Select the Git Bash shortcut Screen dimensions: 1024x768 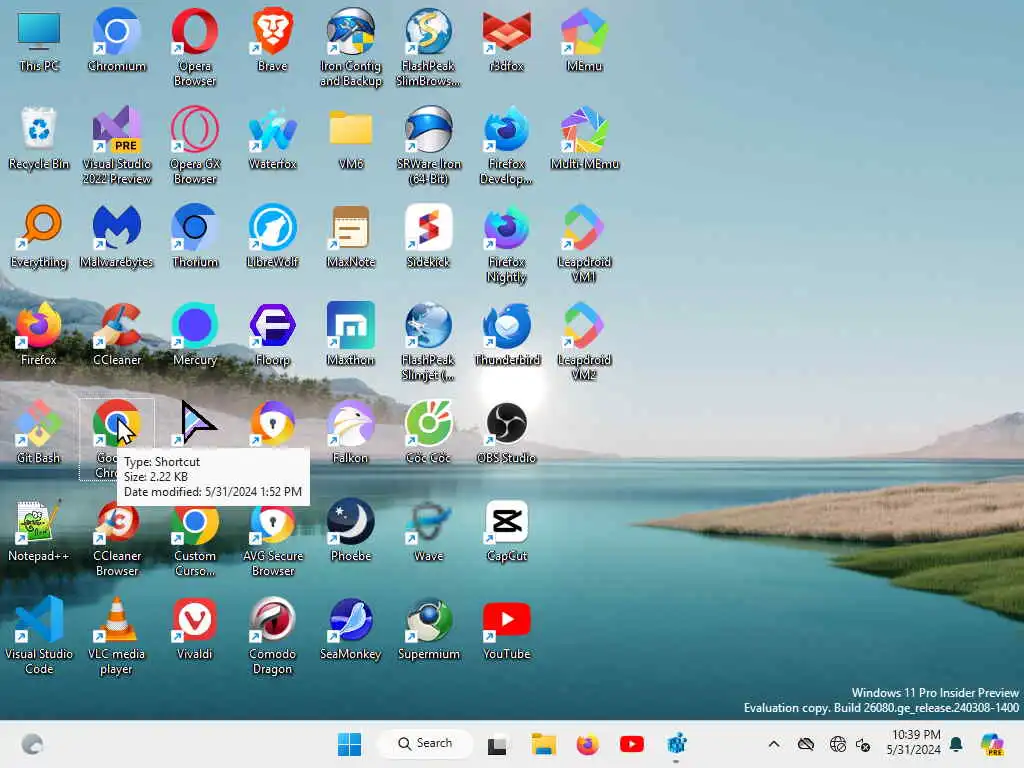click(x=39, y=431)
